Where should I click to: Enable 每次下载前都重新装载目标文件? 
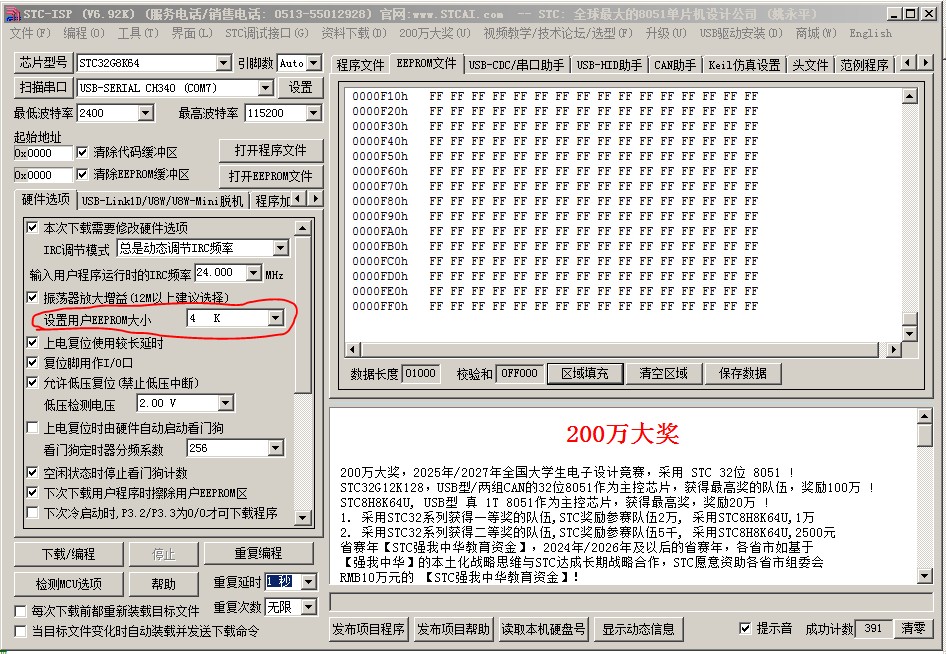[x=21, y=611]
